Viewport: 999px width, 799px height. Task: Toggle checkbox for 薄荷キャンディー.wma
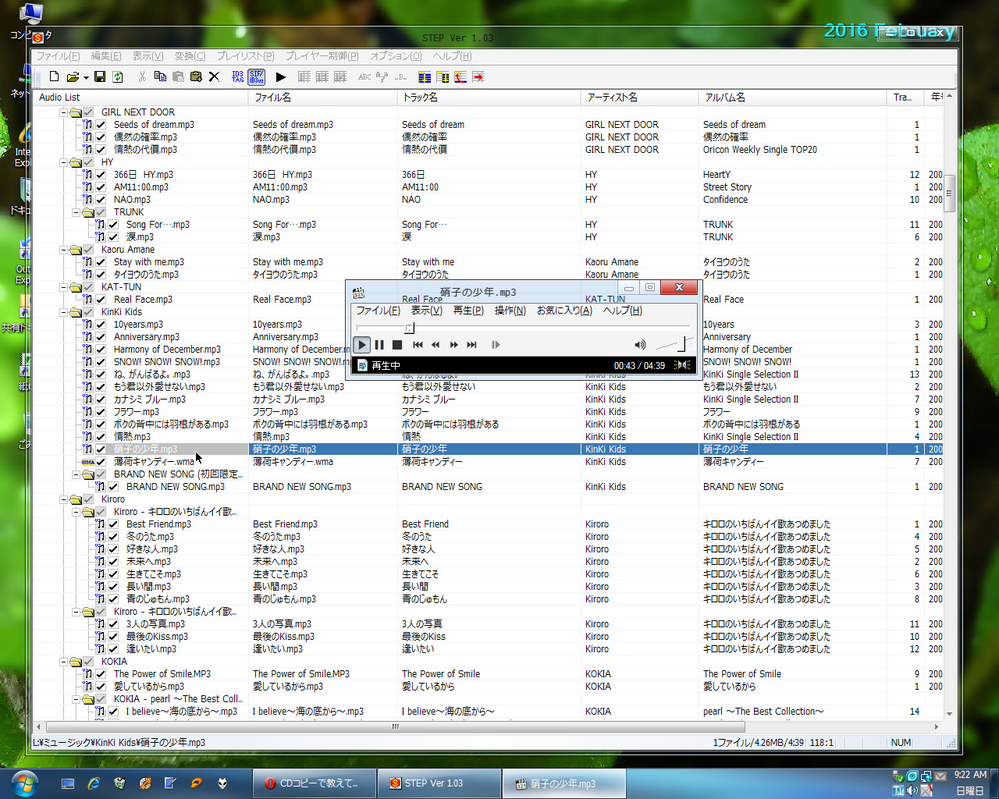[101, 462]
